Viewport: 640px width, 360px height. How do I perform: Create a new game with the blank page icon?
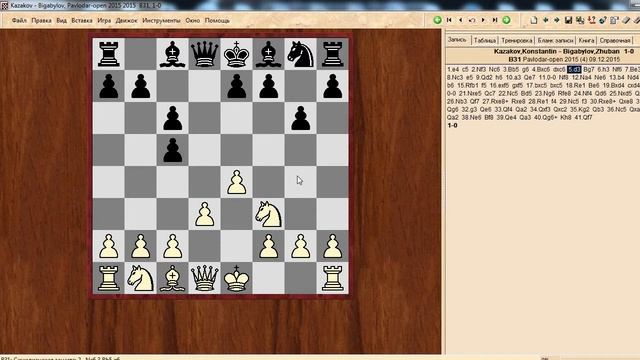533,20
